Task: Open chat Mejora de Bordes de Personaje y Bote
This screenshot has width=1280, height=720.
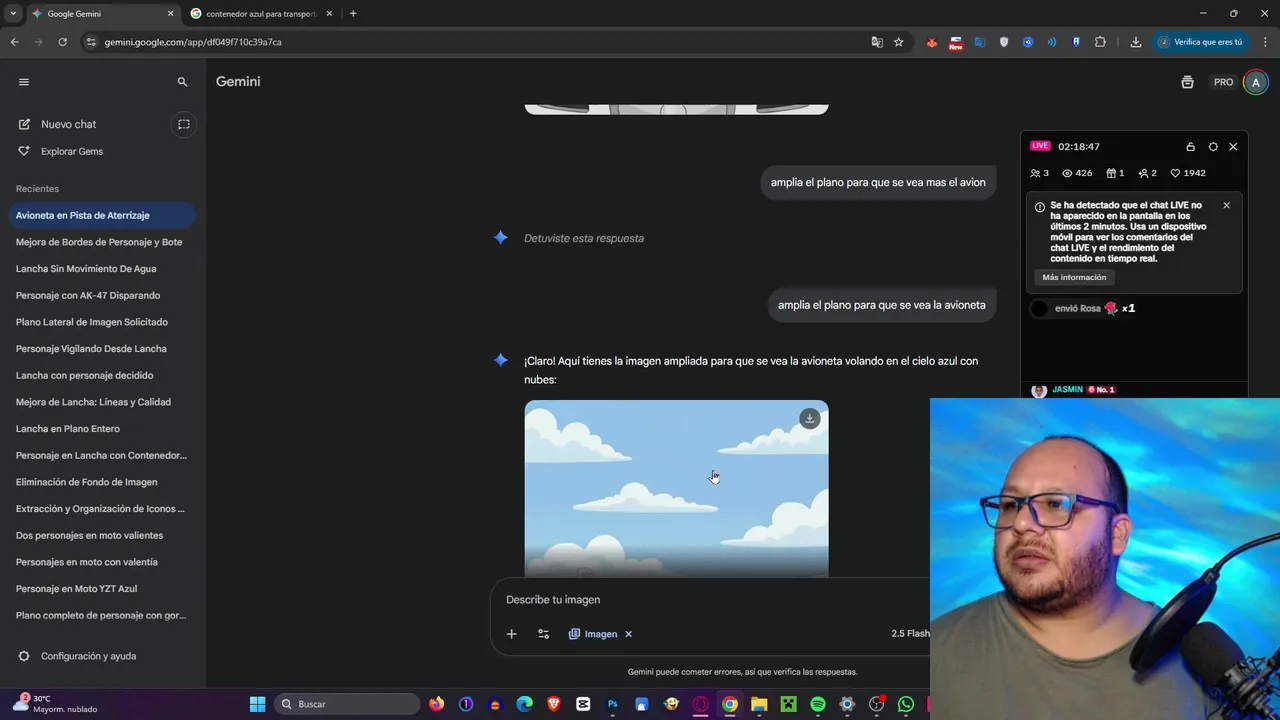Action: coord(100,242)
